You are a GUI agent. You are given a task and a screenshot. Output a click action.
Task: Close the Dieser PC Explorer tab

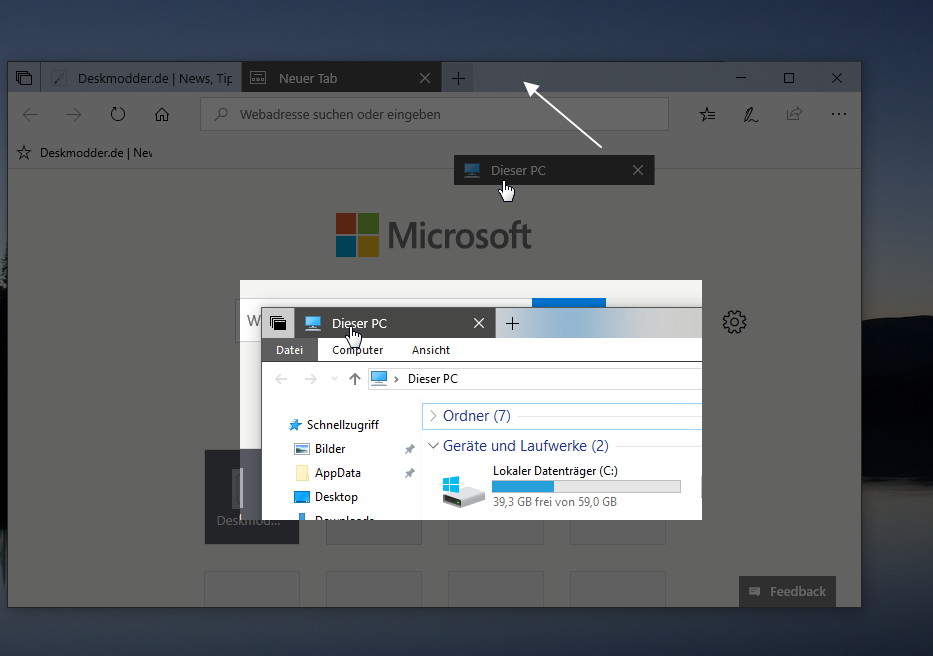(478, 323)
